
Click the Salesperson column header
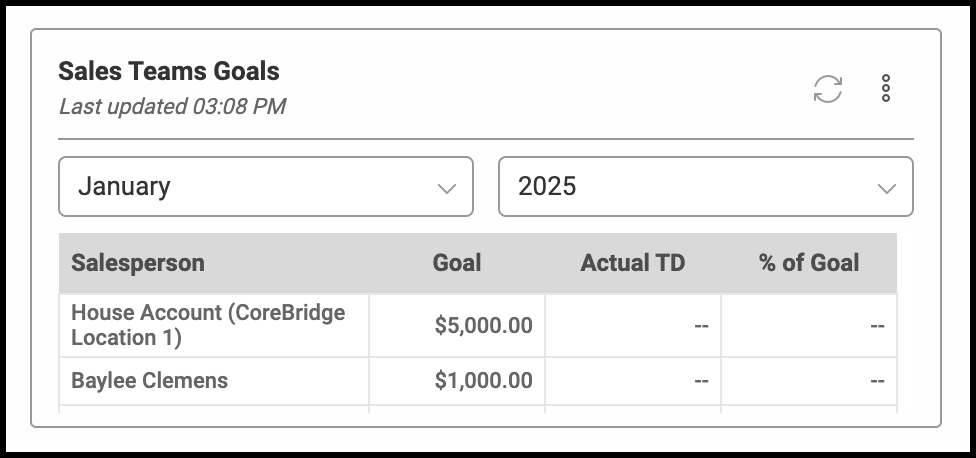point(138,263)
